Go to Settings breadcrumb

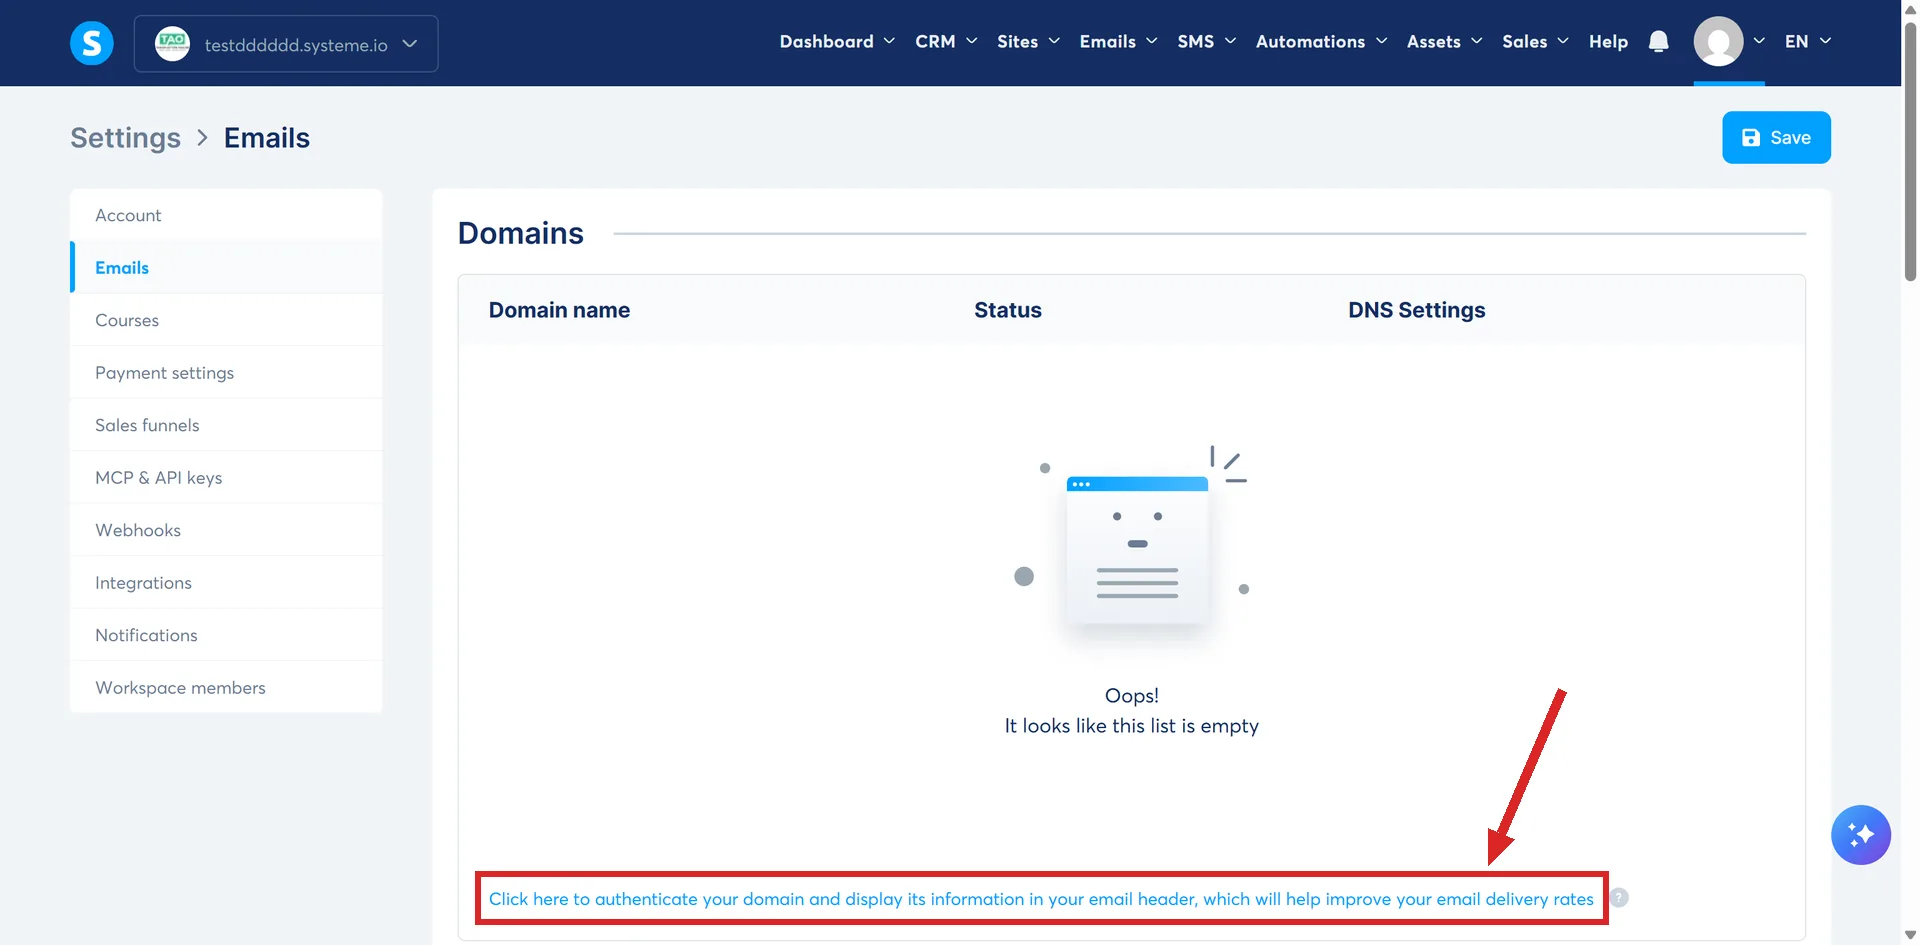click(x=125, y=138)
